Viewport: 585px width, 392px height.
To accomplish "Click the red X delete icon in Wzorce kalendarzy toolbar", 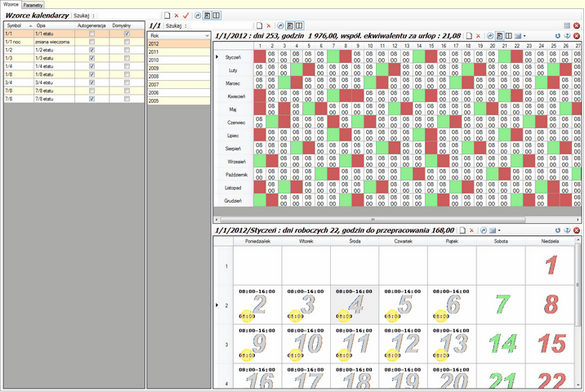I will (x=176, y=16).
